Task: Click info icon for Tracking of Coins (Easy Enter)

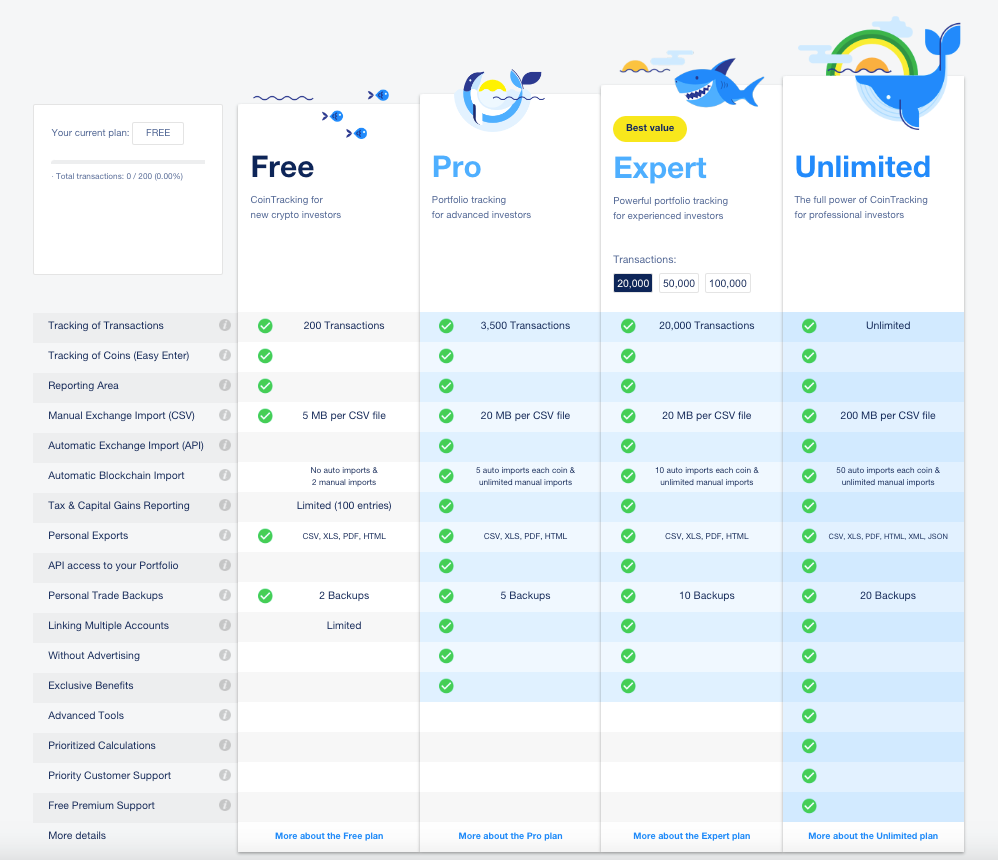Action: [225, 355]
